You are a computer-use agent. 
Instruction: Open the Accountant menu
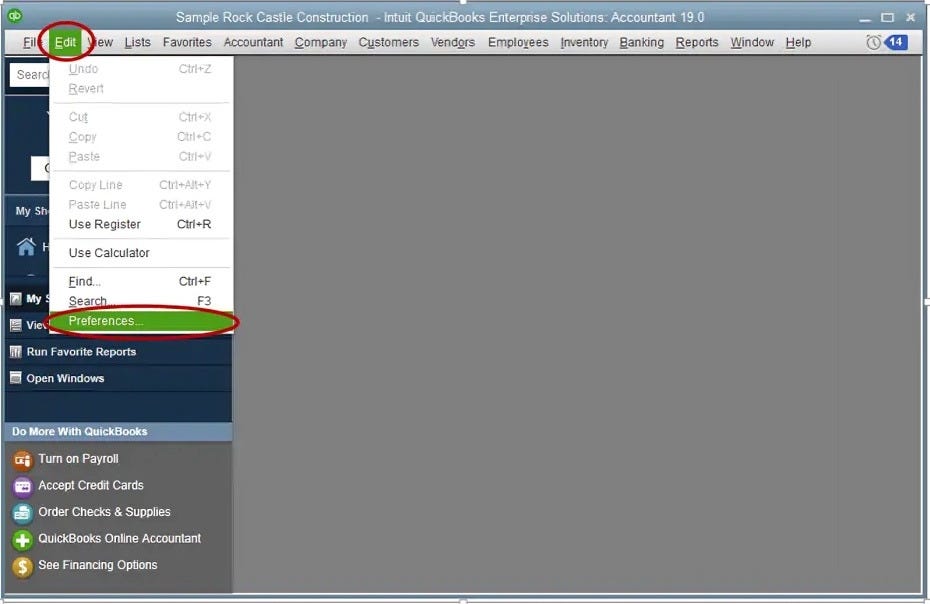point(253,42)
